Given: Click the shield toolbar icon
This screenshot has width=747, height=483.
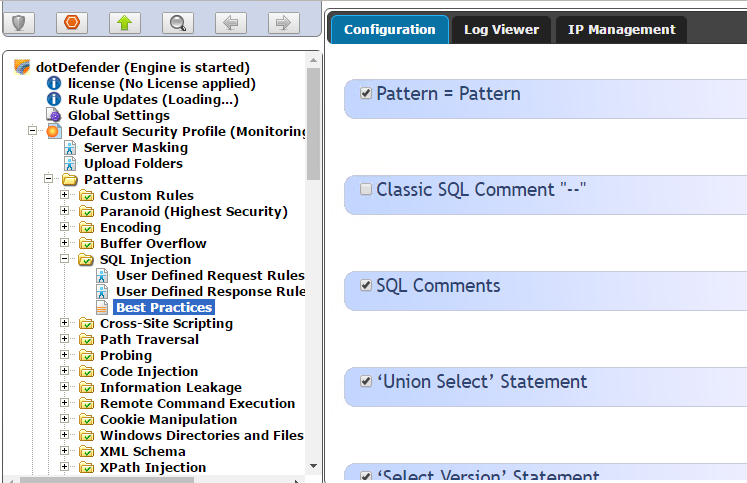Looking at the screenshot, I should pos(19,22).
